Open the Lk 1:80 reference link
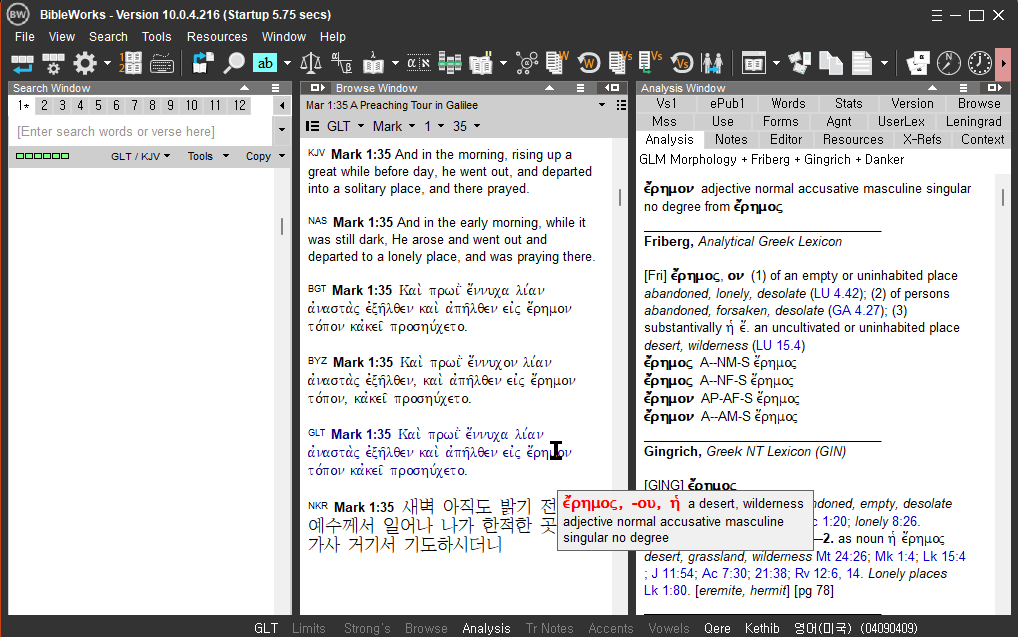 tap(665, 590)
